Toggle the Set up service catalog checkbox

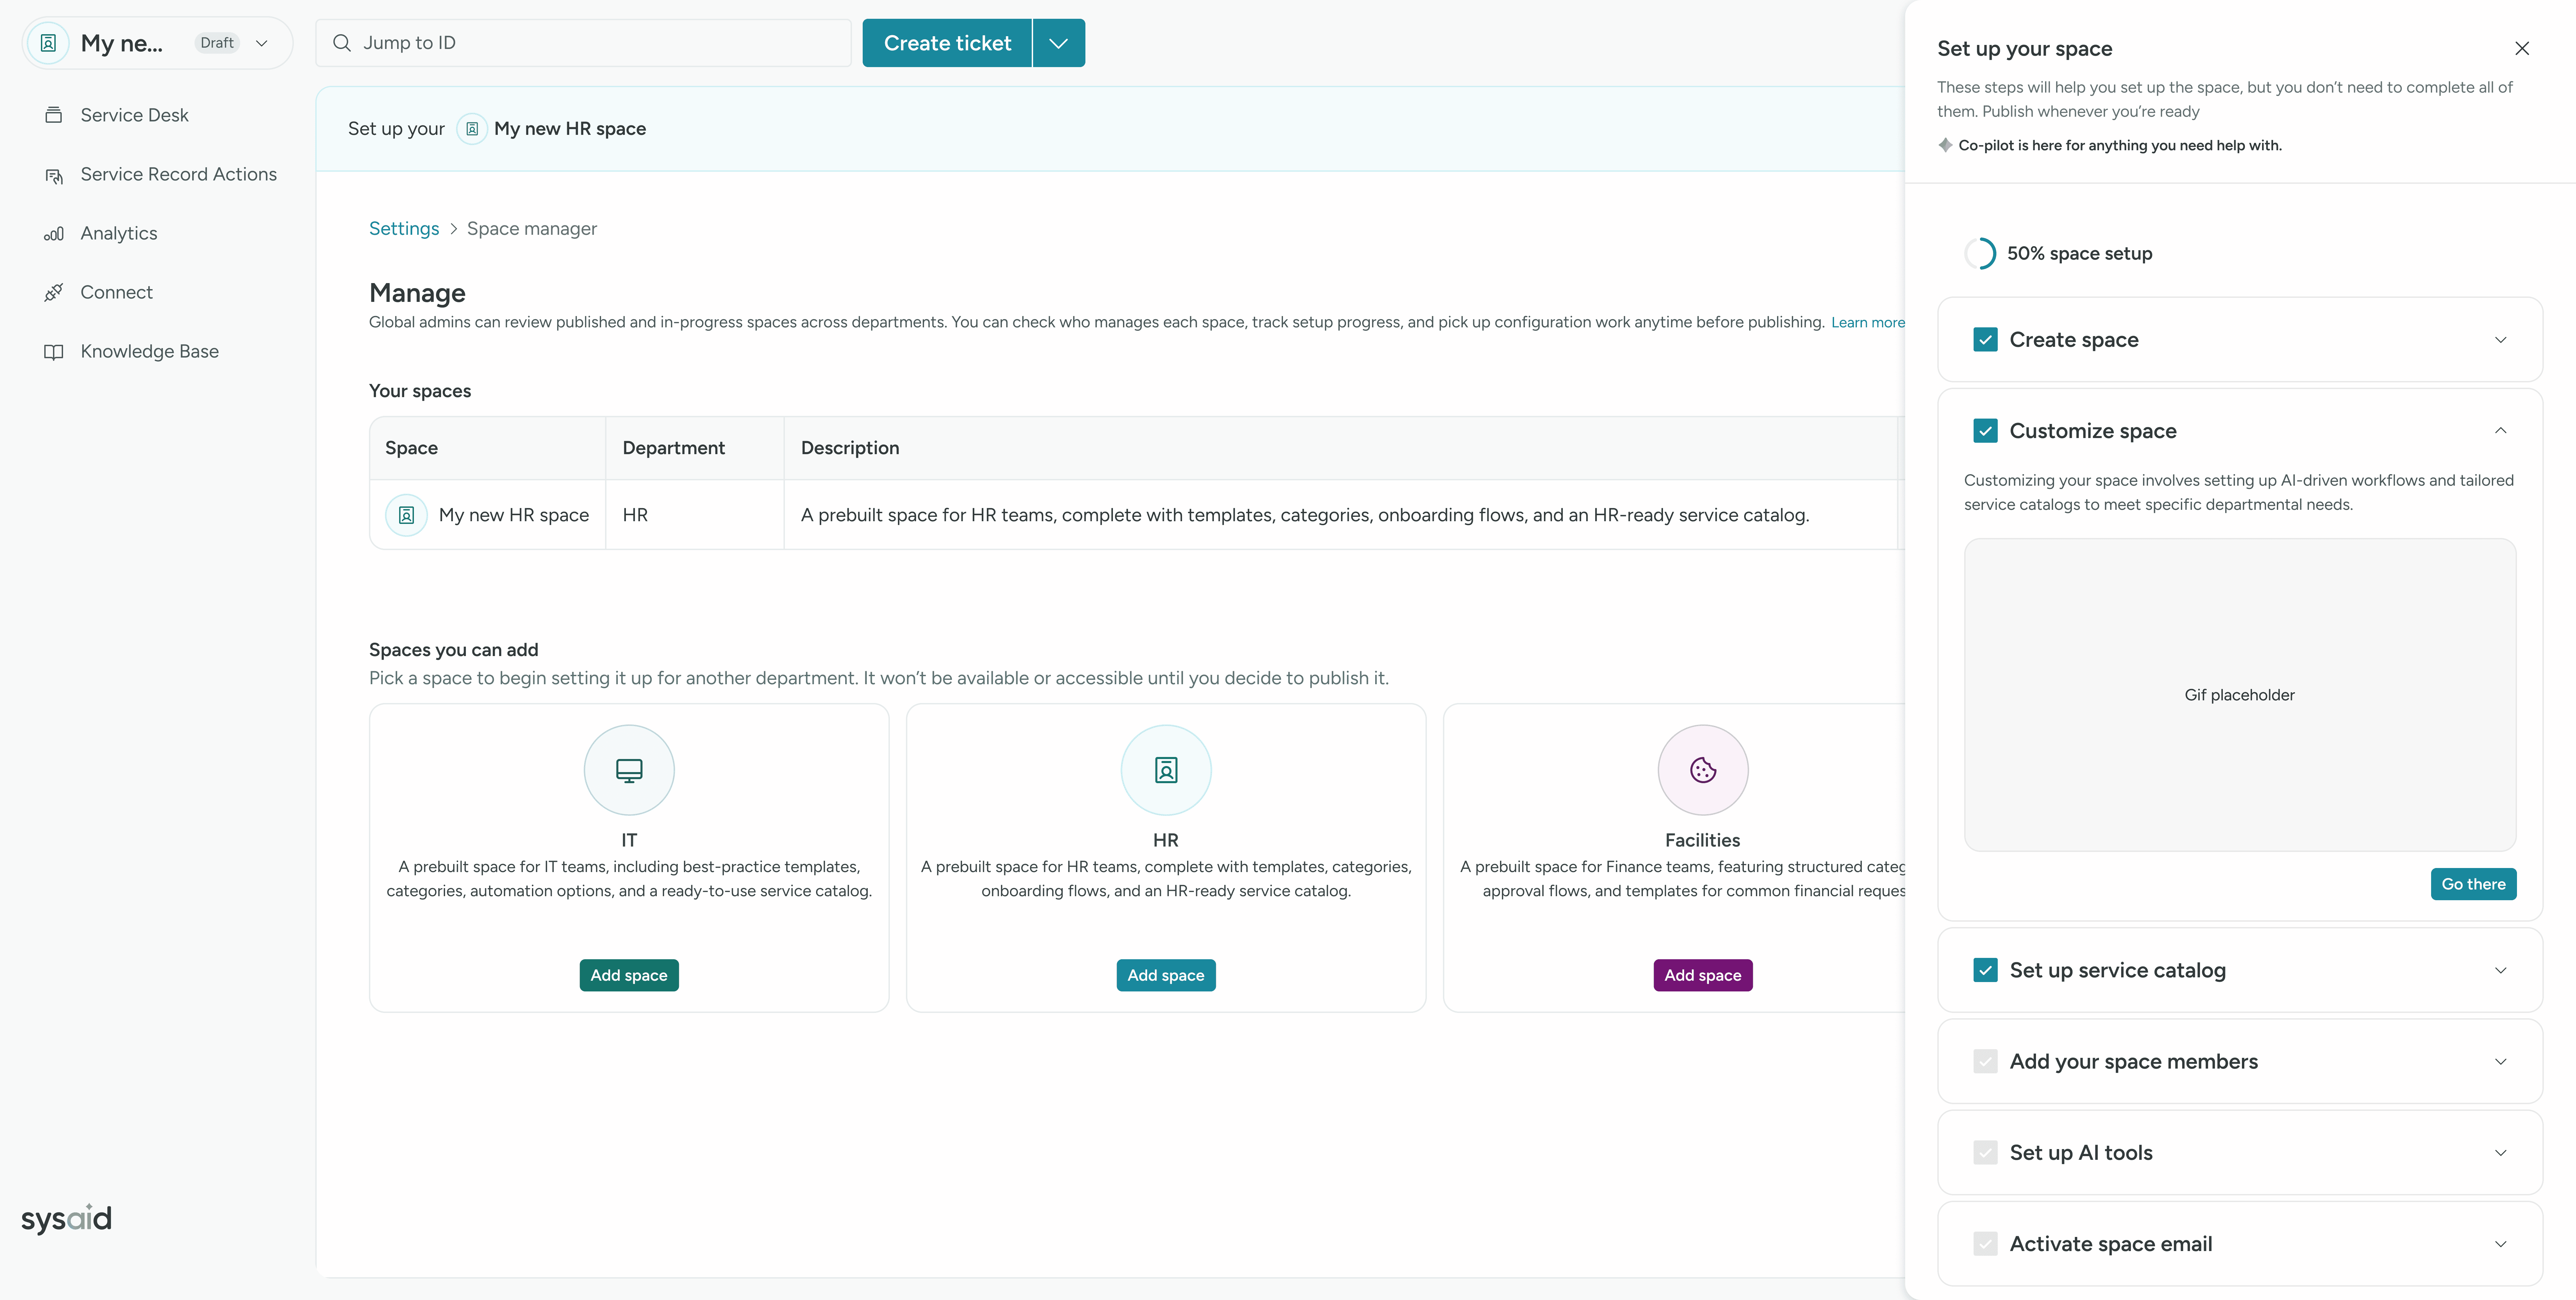1985,970
